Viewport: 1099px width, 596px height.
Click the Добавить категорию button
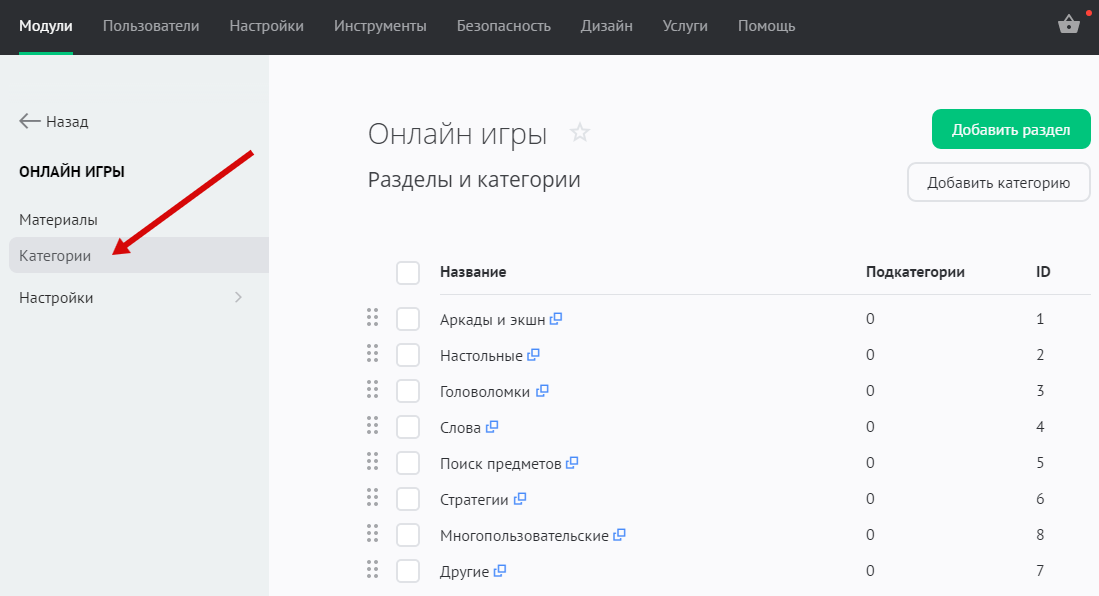point(998,183)
